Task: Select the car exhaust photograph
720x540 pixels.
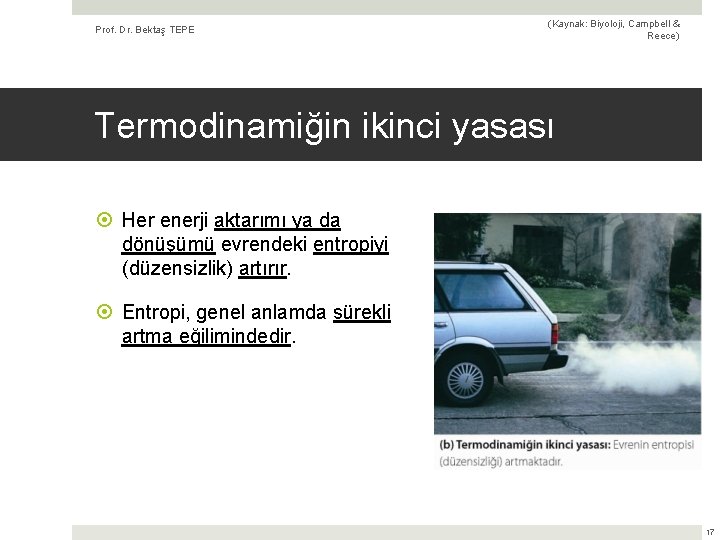Action: 567,323
